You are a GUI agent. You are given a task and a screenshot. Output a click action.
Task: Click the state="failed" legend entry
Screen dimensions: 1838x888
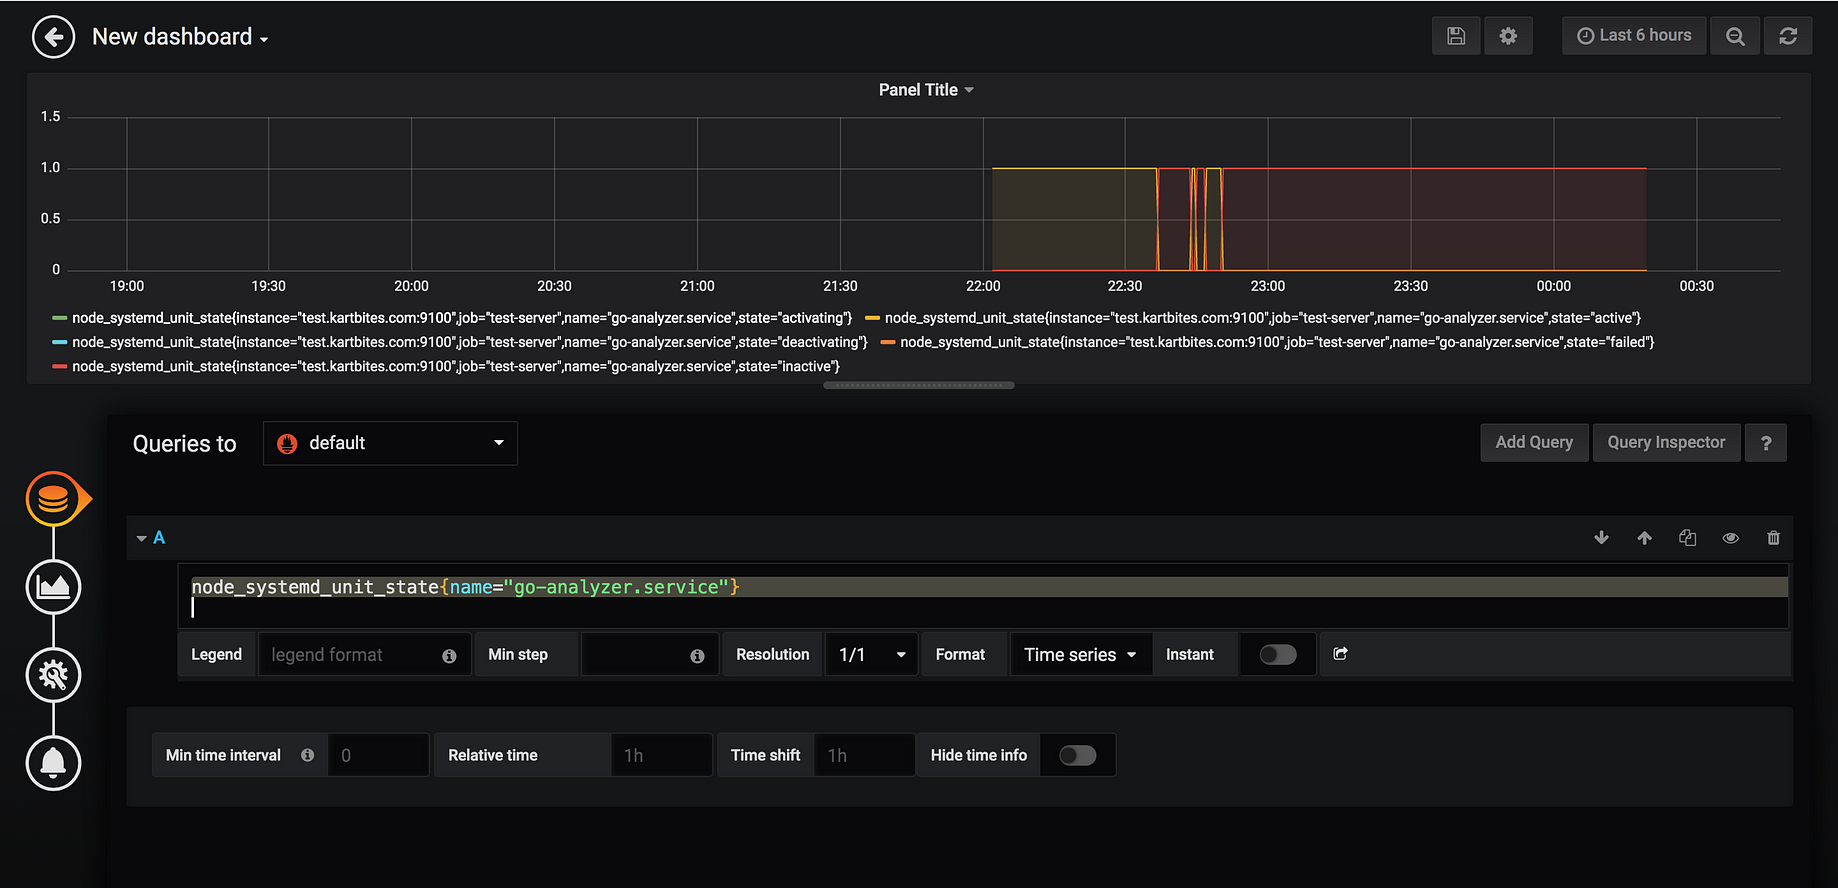[x=1277, y=342]
